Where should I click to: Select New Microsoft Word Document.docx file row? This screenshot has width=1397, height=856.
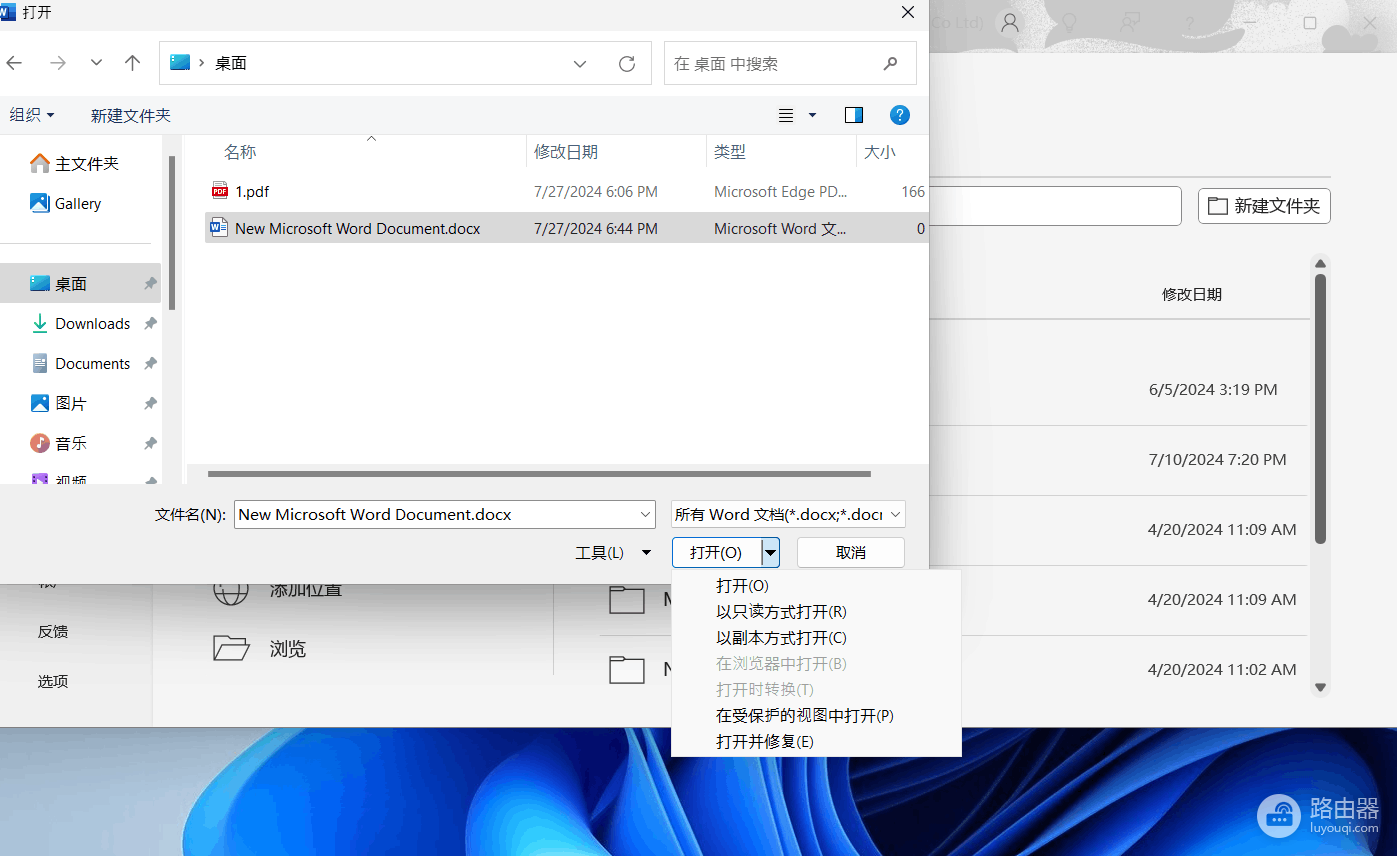[566, 228]
